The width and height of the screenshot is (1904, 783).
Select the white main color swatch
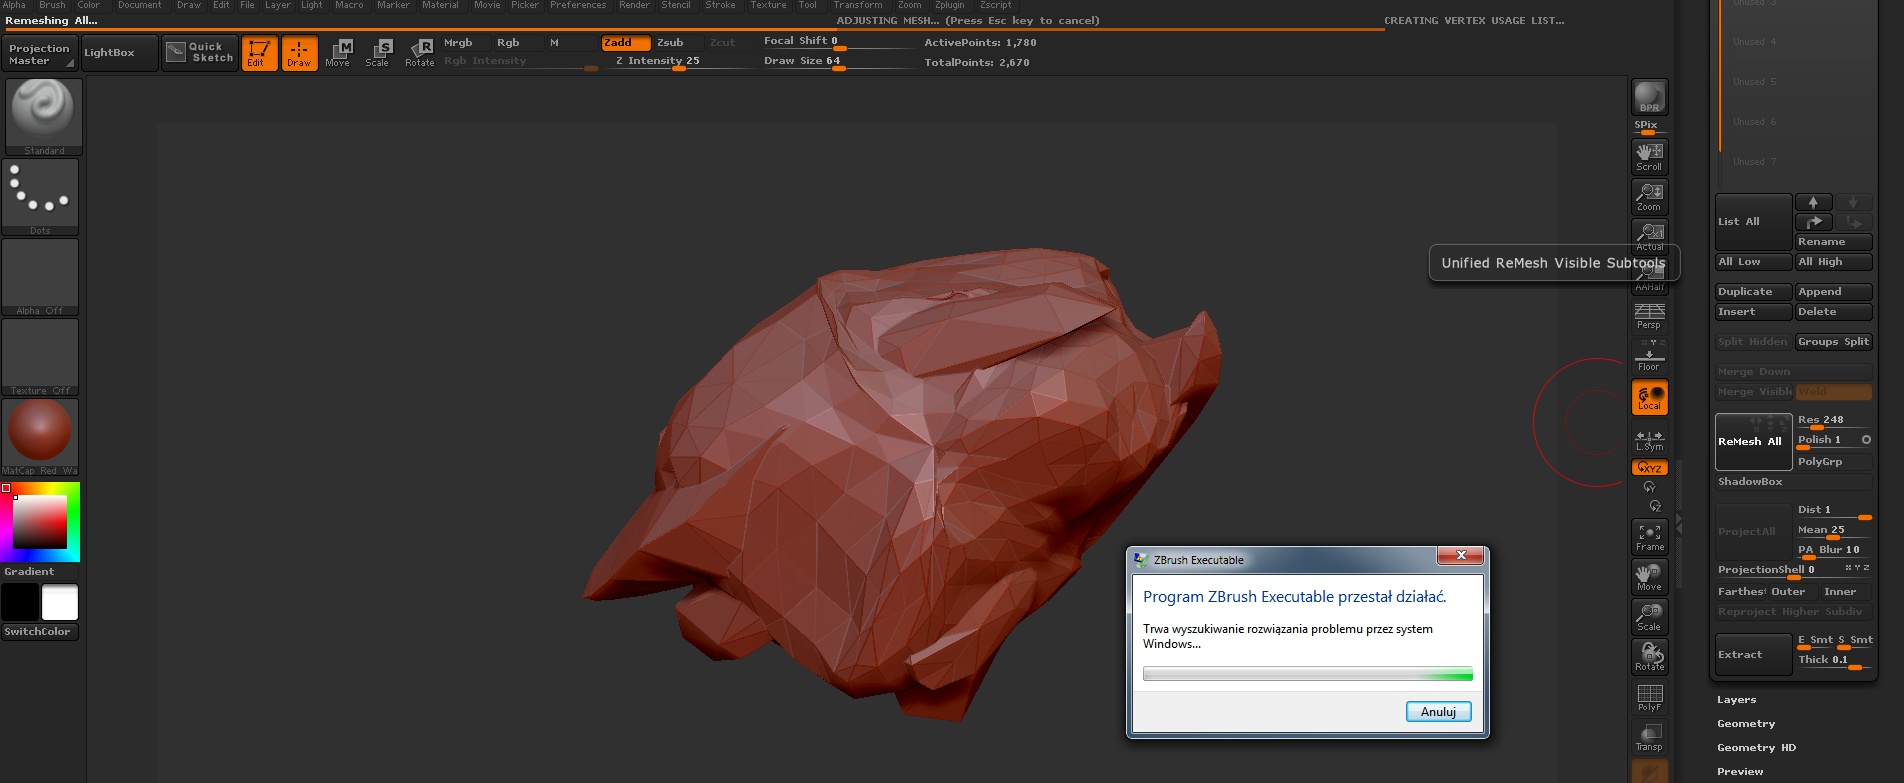(x=59, y=603)
